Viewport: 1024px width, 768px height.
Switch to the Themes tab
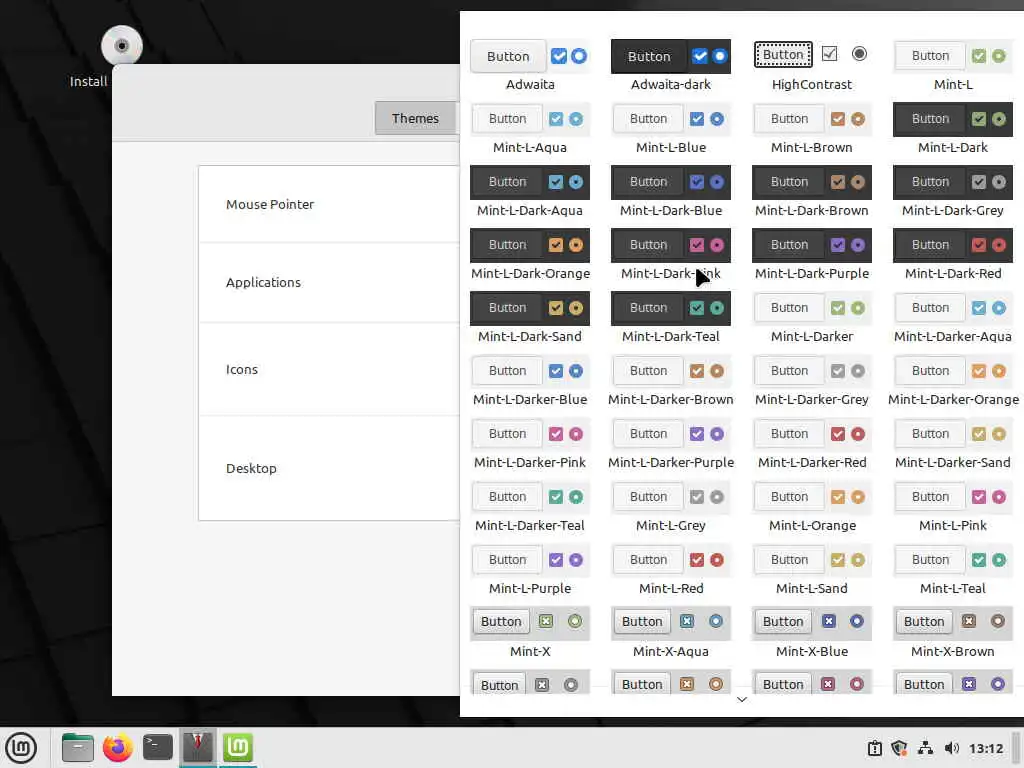[415, 118]
